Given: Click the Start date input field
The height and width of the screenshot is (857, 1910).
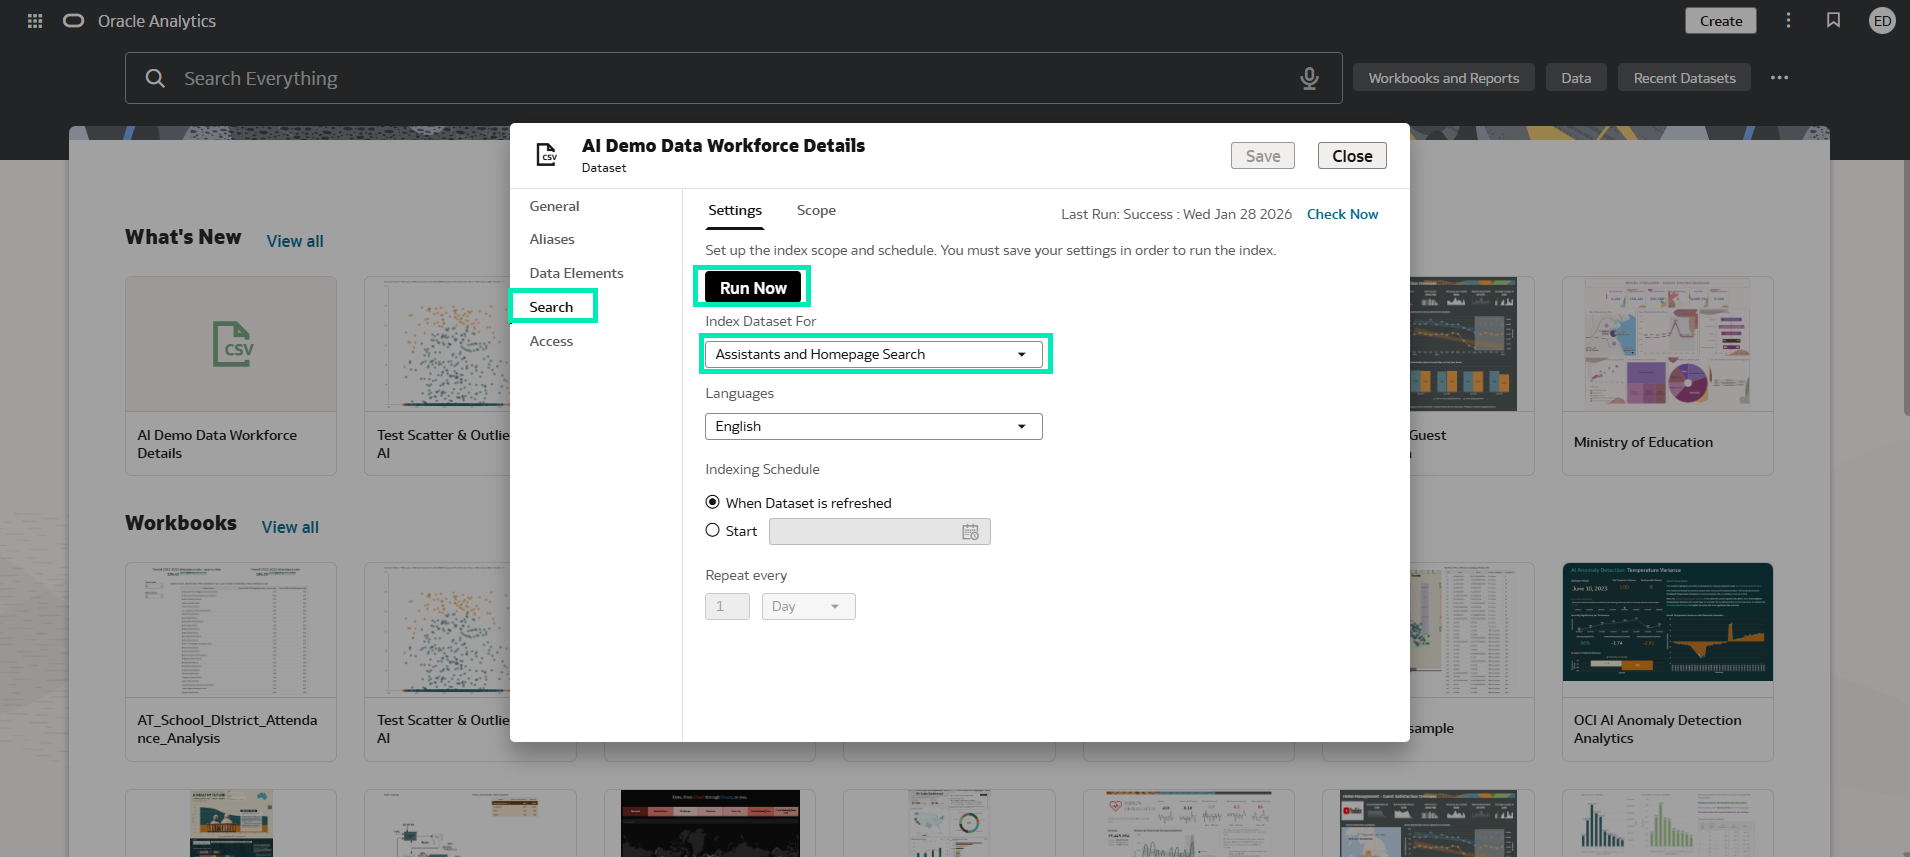Looking at the screenshot, I should pyautogui.click(x=879, y=532).
